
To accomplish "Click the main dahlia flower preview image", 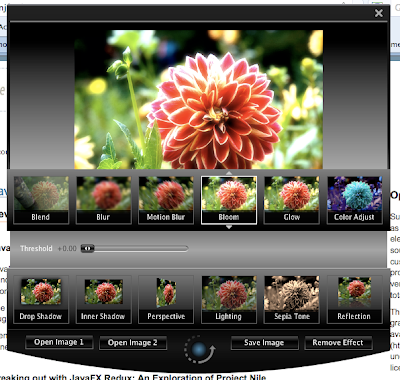I will [x=198, y=99].
